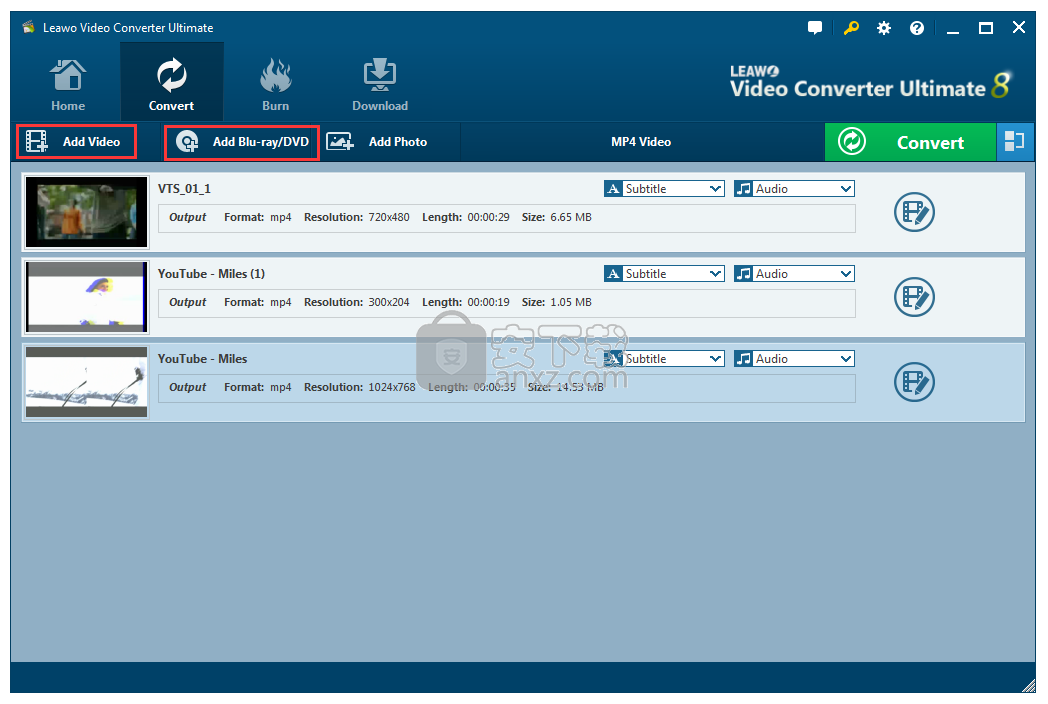The image size is (1048, 704).
Task: Expand Subtitle dropdown for VTS_01_1
Action: tap(664, 189)
